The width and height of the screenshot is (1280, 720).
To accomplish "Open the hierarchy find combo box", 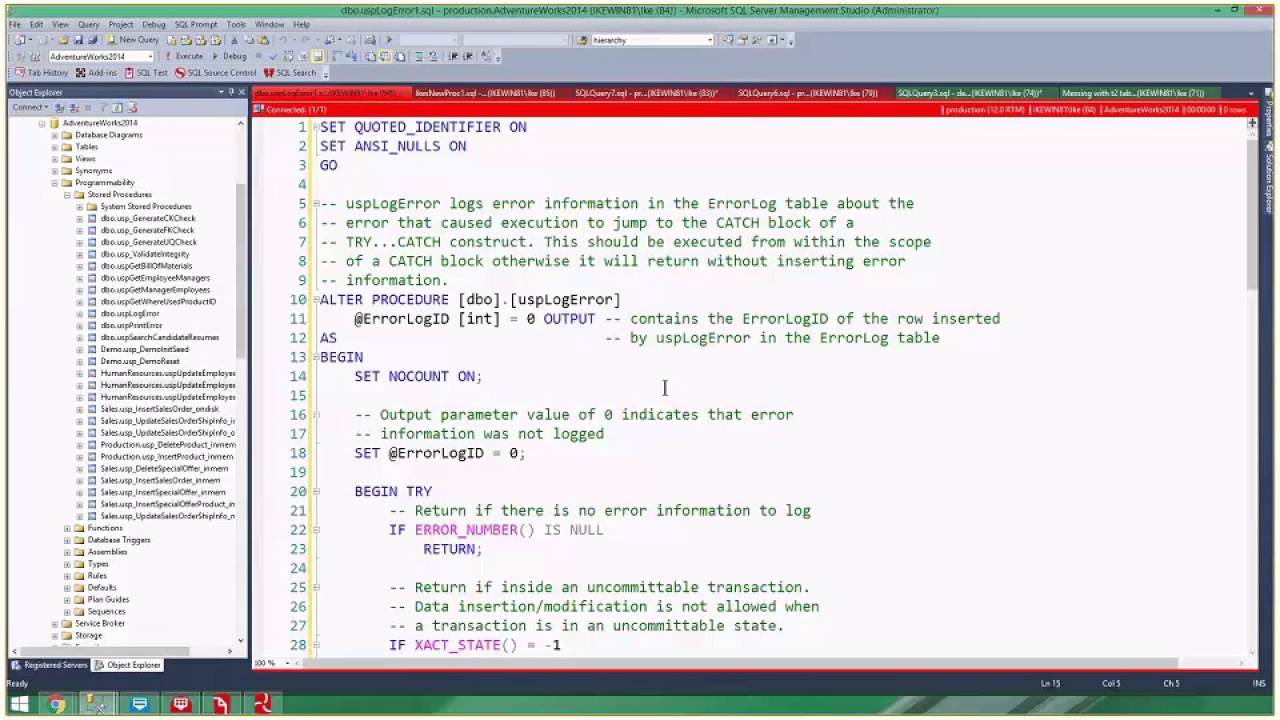I will [x=652, y=40].
